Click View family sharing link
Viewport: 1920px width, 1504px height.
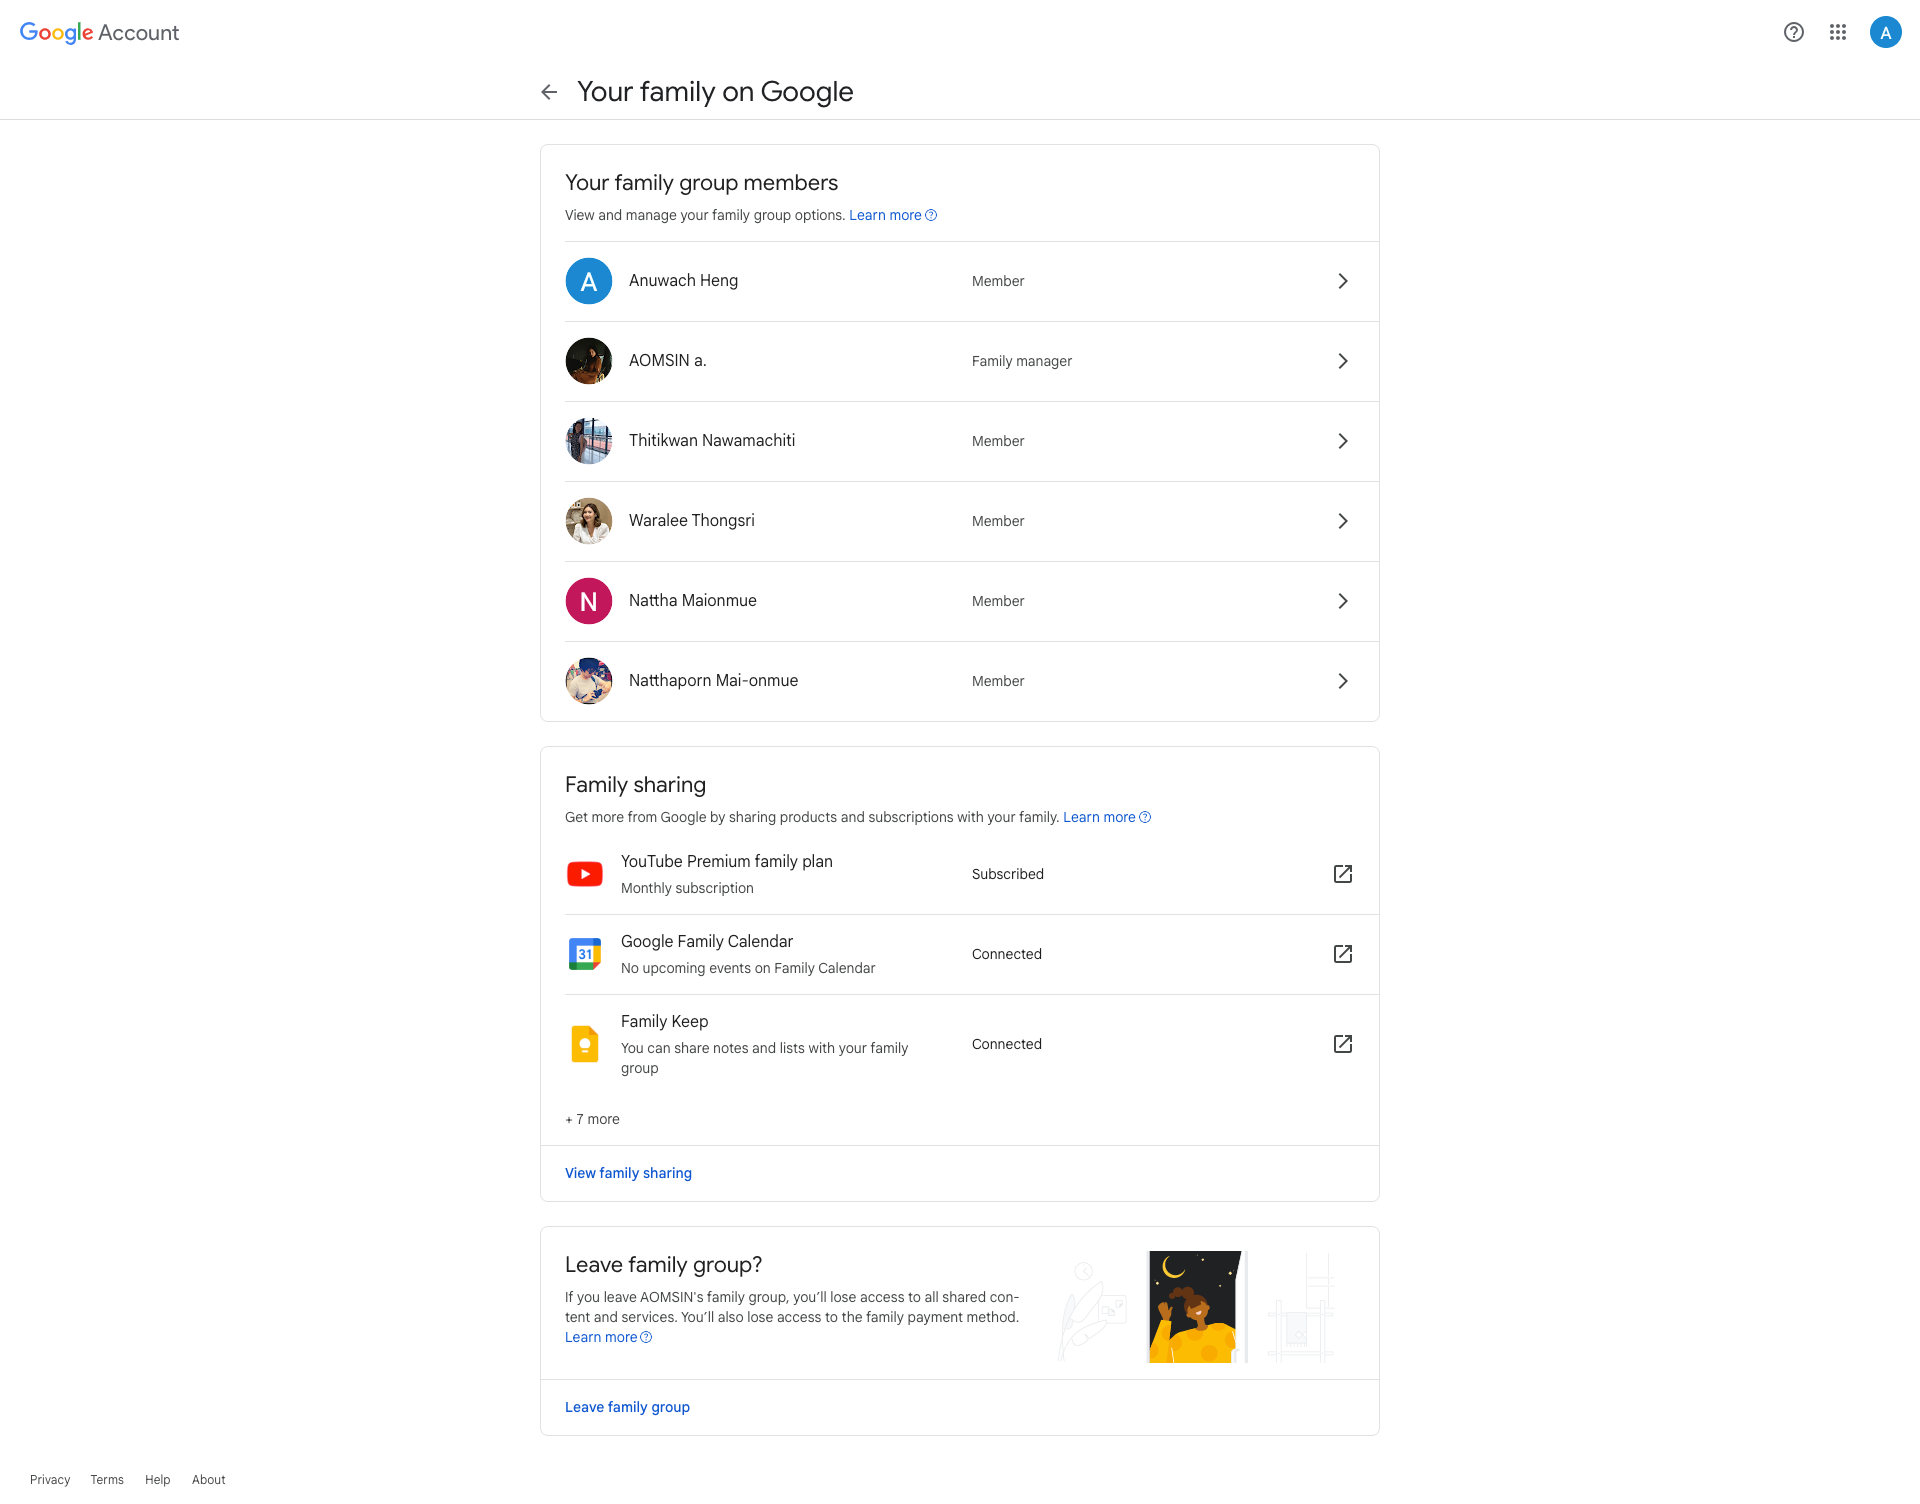628,1173
